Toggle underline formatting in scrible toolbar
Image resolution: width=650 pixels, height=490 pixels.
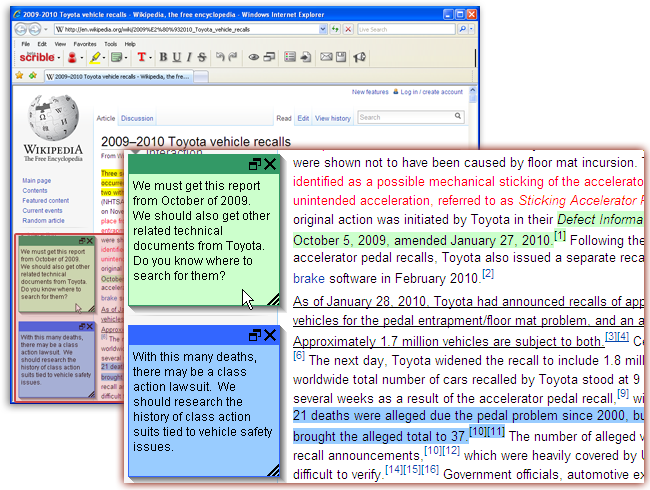tap(177, 57)
